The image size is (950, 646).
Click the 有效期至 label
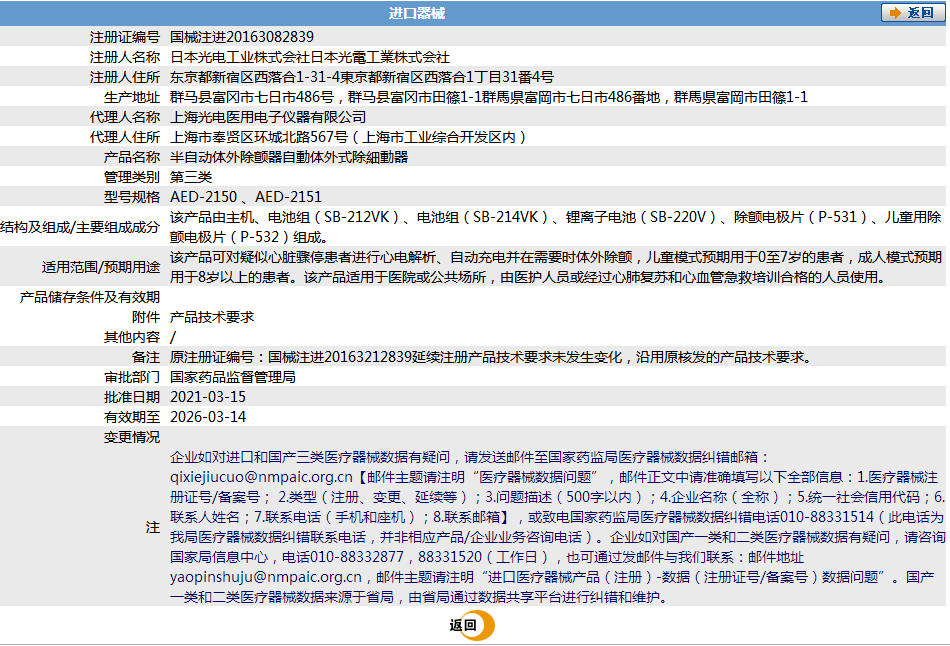[x=132, y=417]
